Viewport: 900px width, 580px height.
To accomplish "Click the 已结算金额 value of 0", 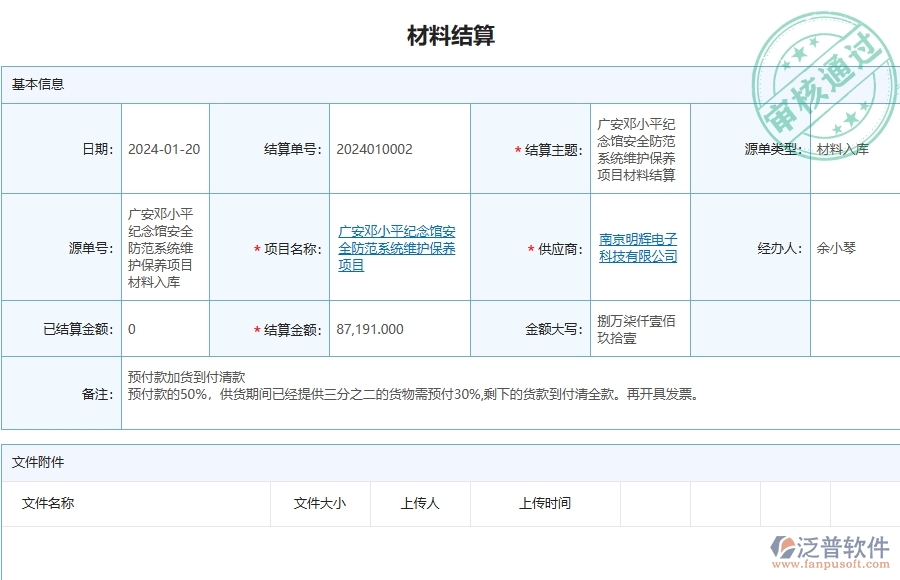I will click(x=132, y=328).
